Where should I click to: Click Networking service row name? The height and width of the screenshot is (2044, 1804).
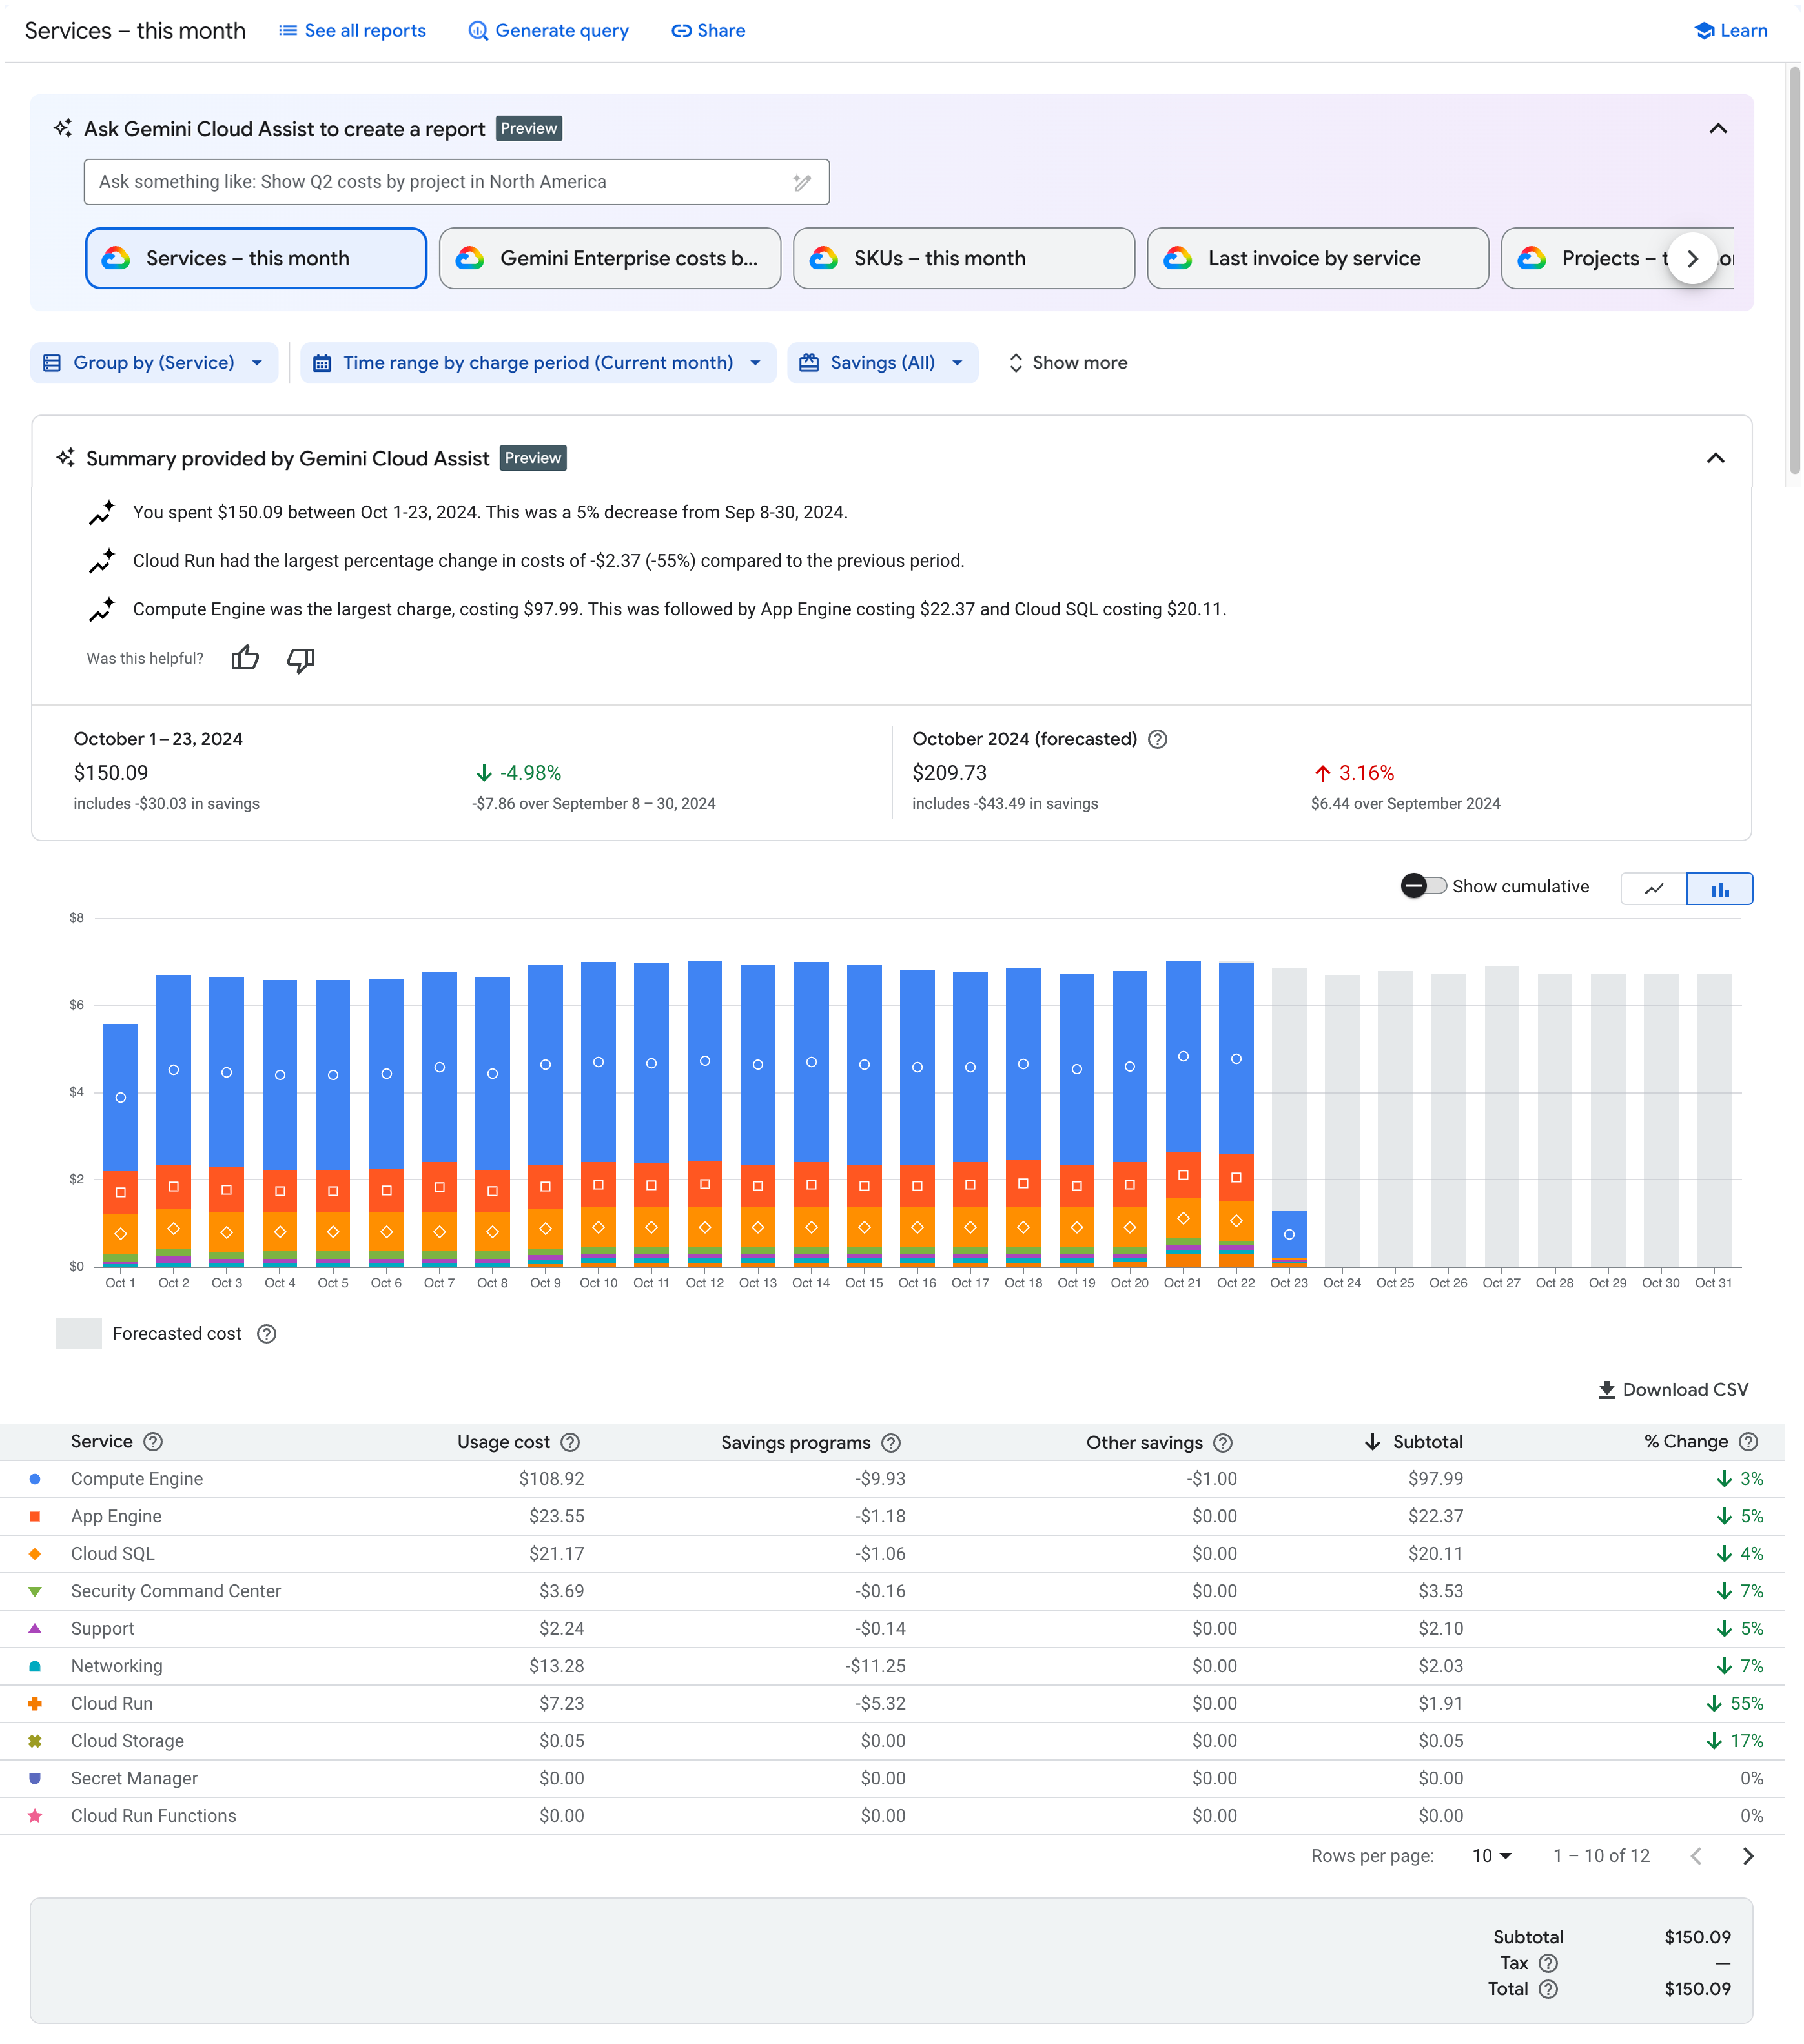(117, 1666)
